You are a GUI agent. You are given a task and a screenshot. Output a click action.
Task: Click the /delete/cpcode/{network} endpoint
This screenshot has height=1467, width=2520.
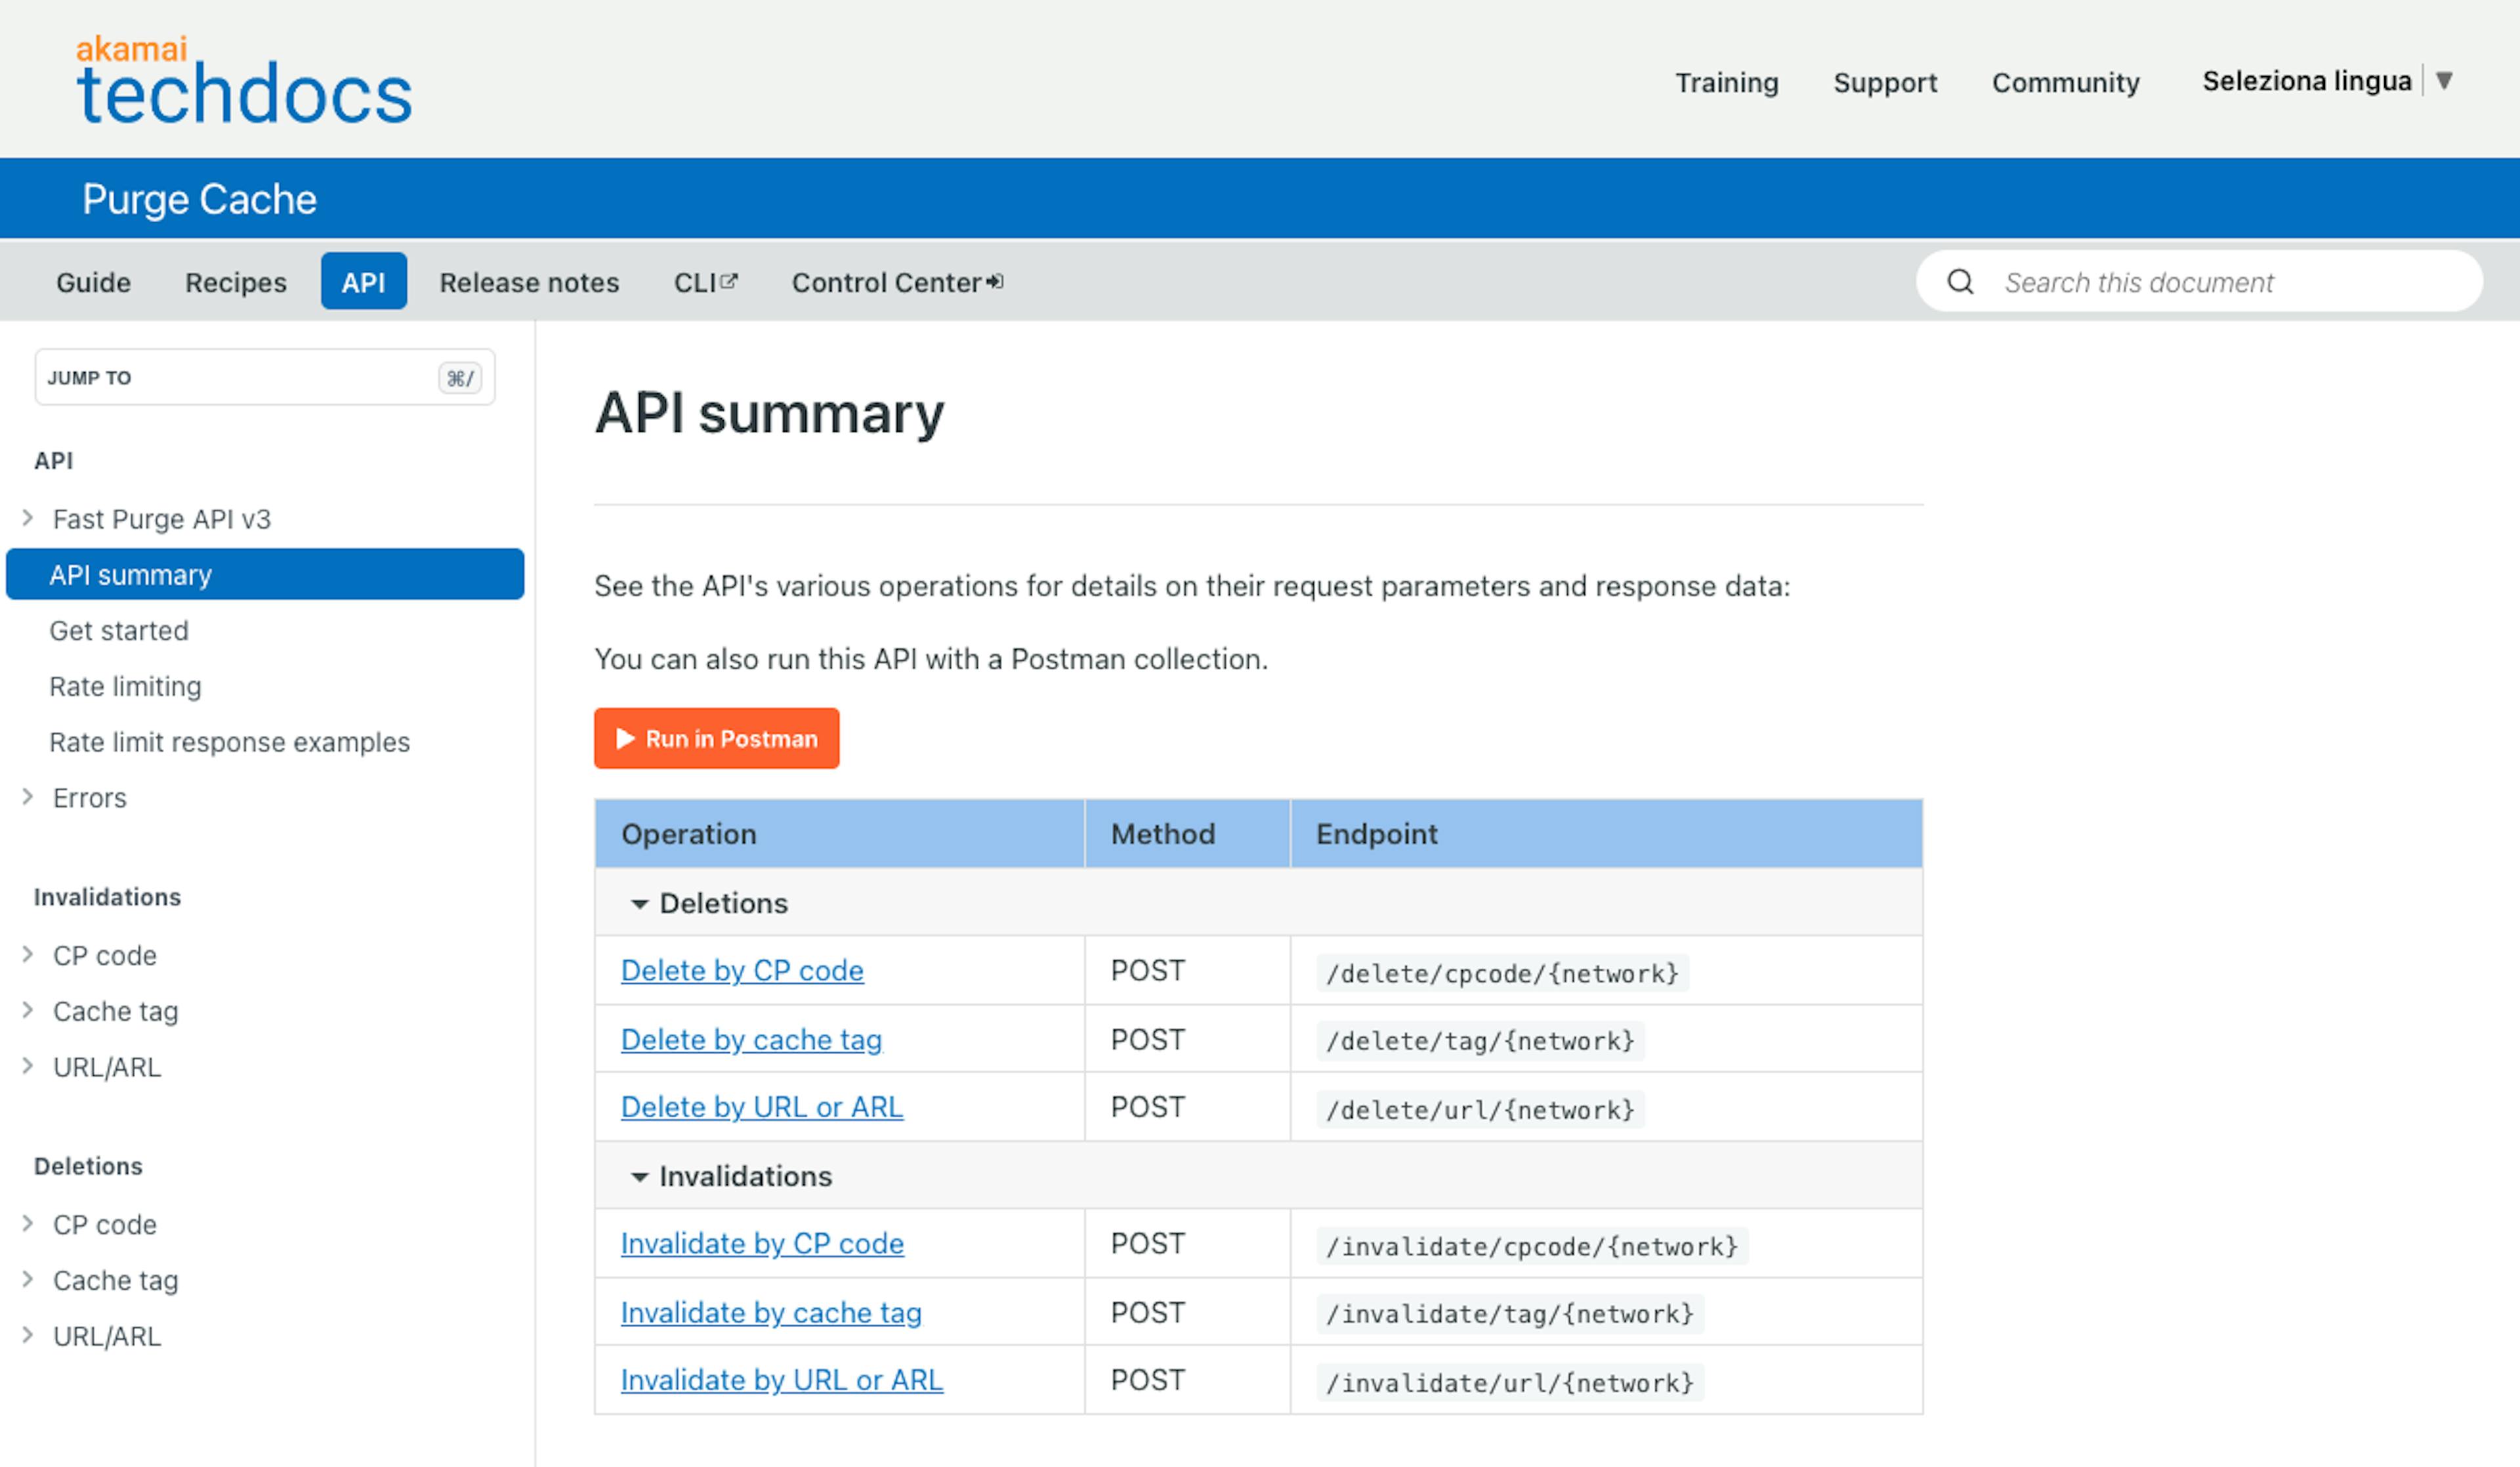[1502, 973]
